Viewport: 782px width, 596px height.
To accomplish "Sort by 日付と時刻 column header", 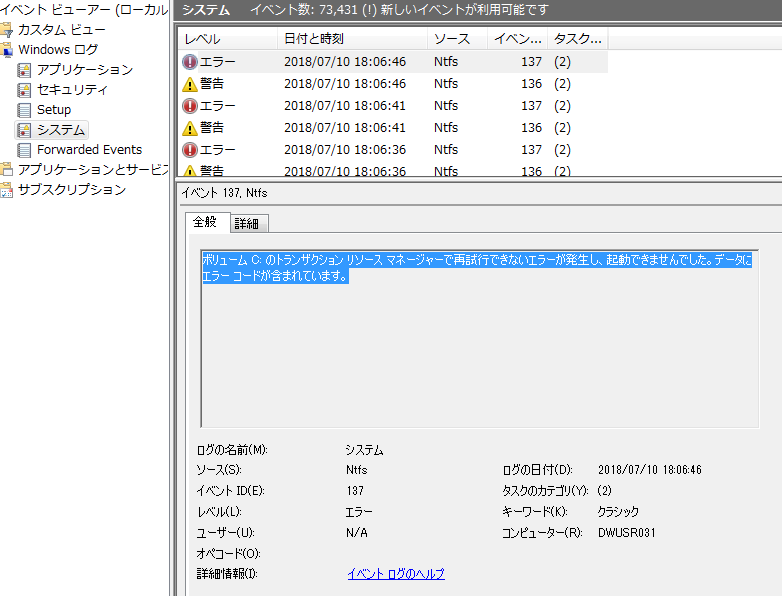I will [352, 39].
